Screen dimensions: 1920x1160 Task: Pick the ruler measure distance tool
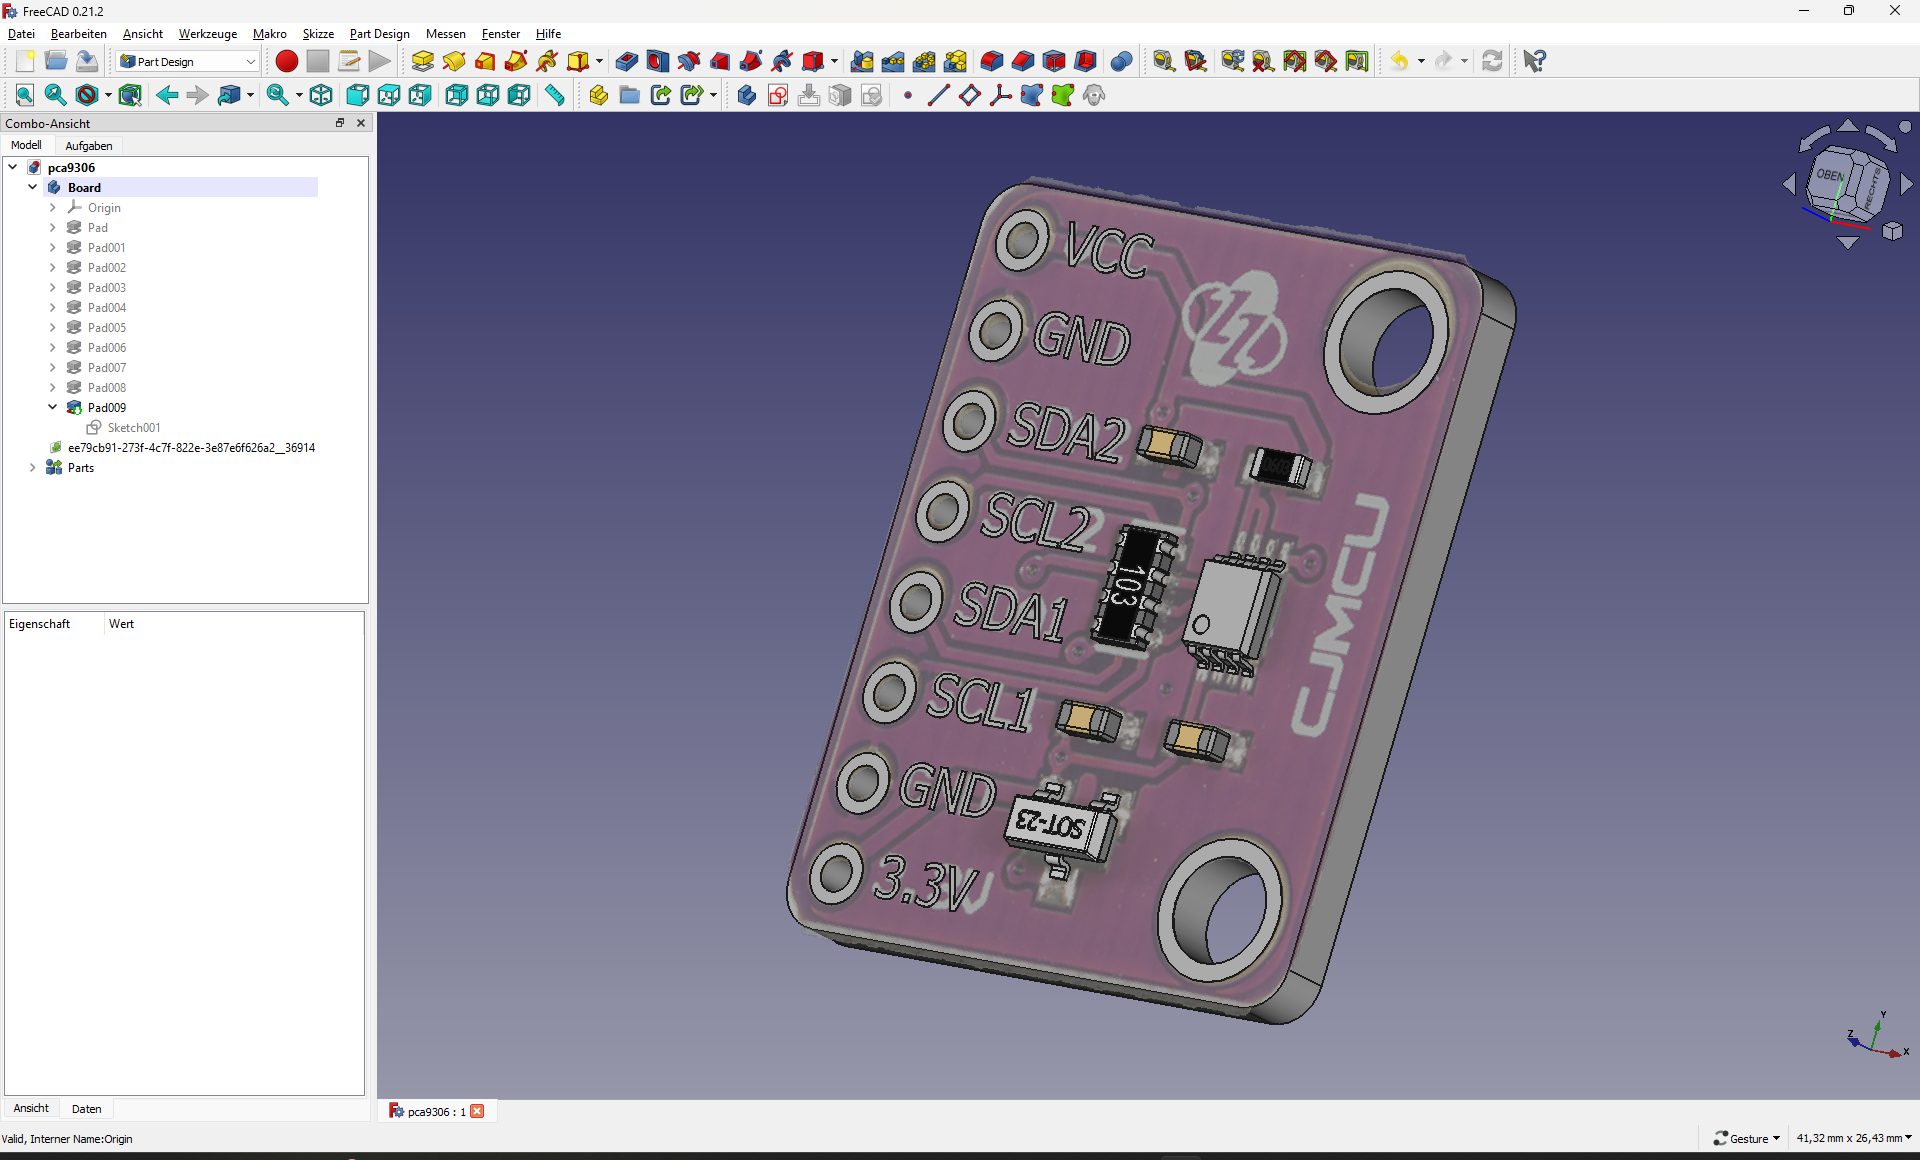click(554, 95)
